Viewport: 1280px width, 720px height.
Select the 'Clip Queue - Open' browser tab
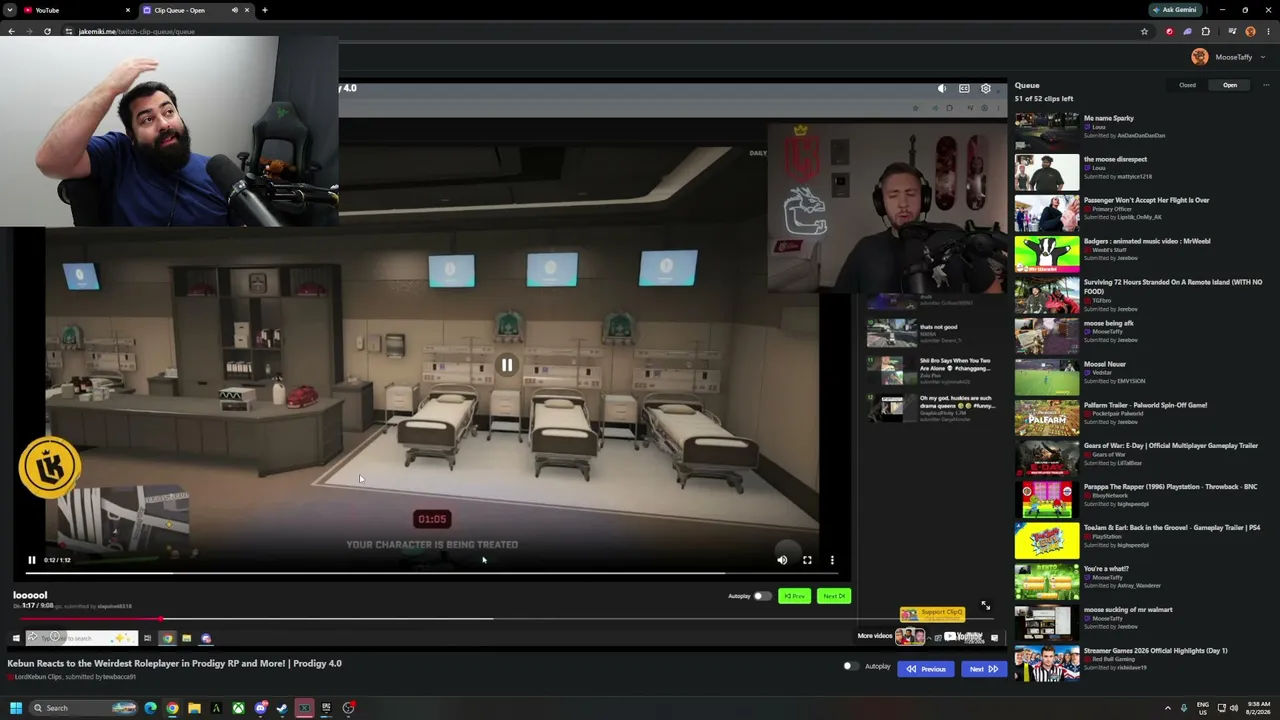click(196, 10)
